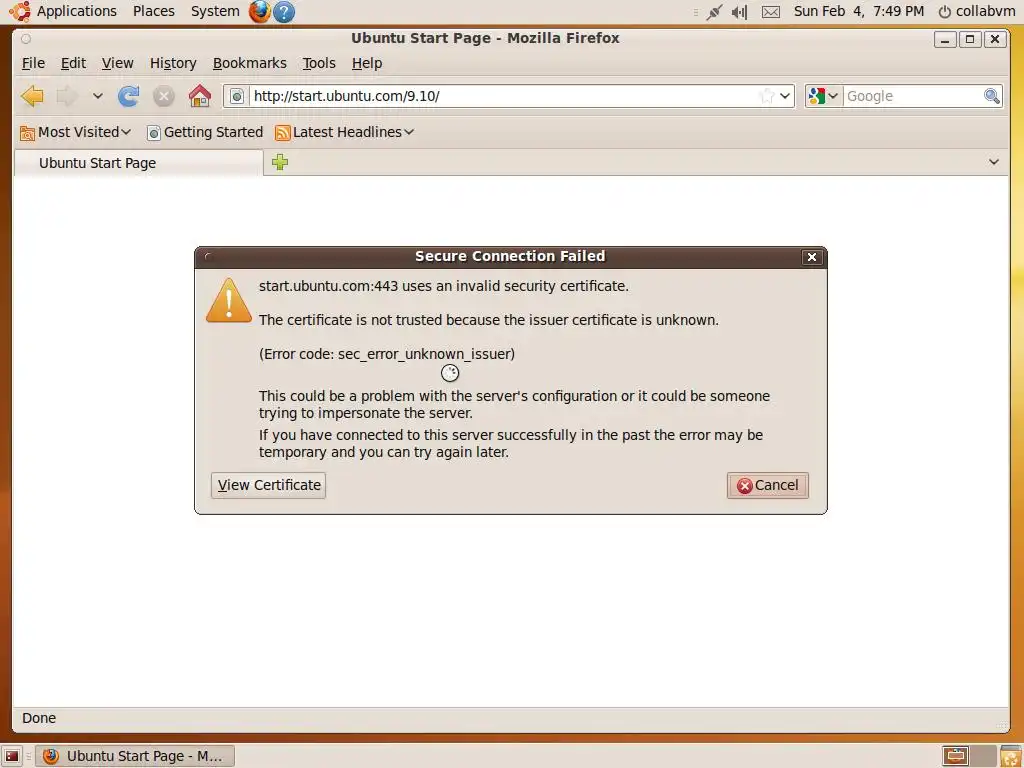The width and height of the screenshot is (1024, 768).
Task: Open the Tools menu
Action: [319, 63]
